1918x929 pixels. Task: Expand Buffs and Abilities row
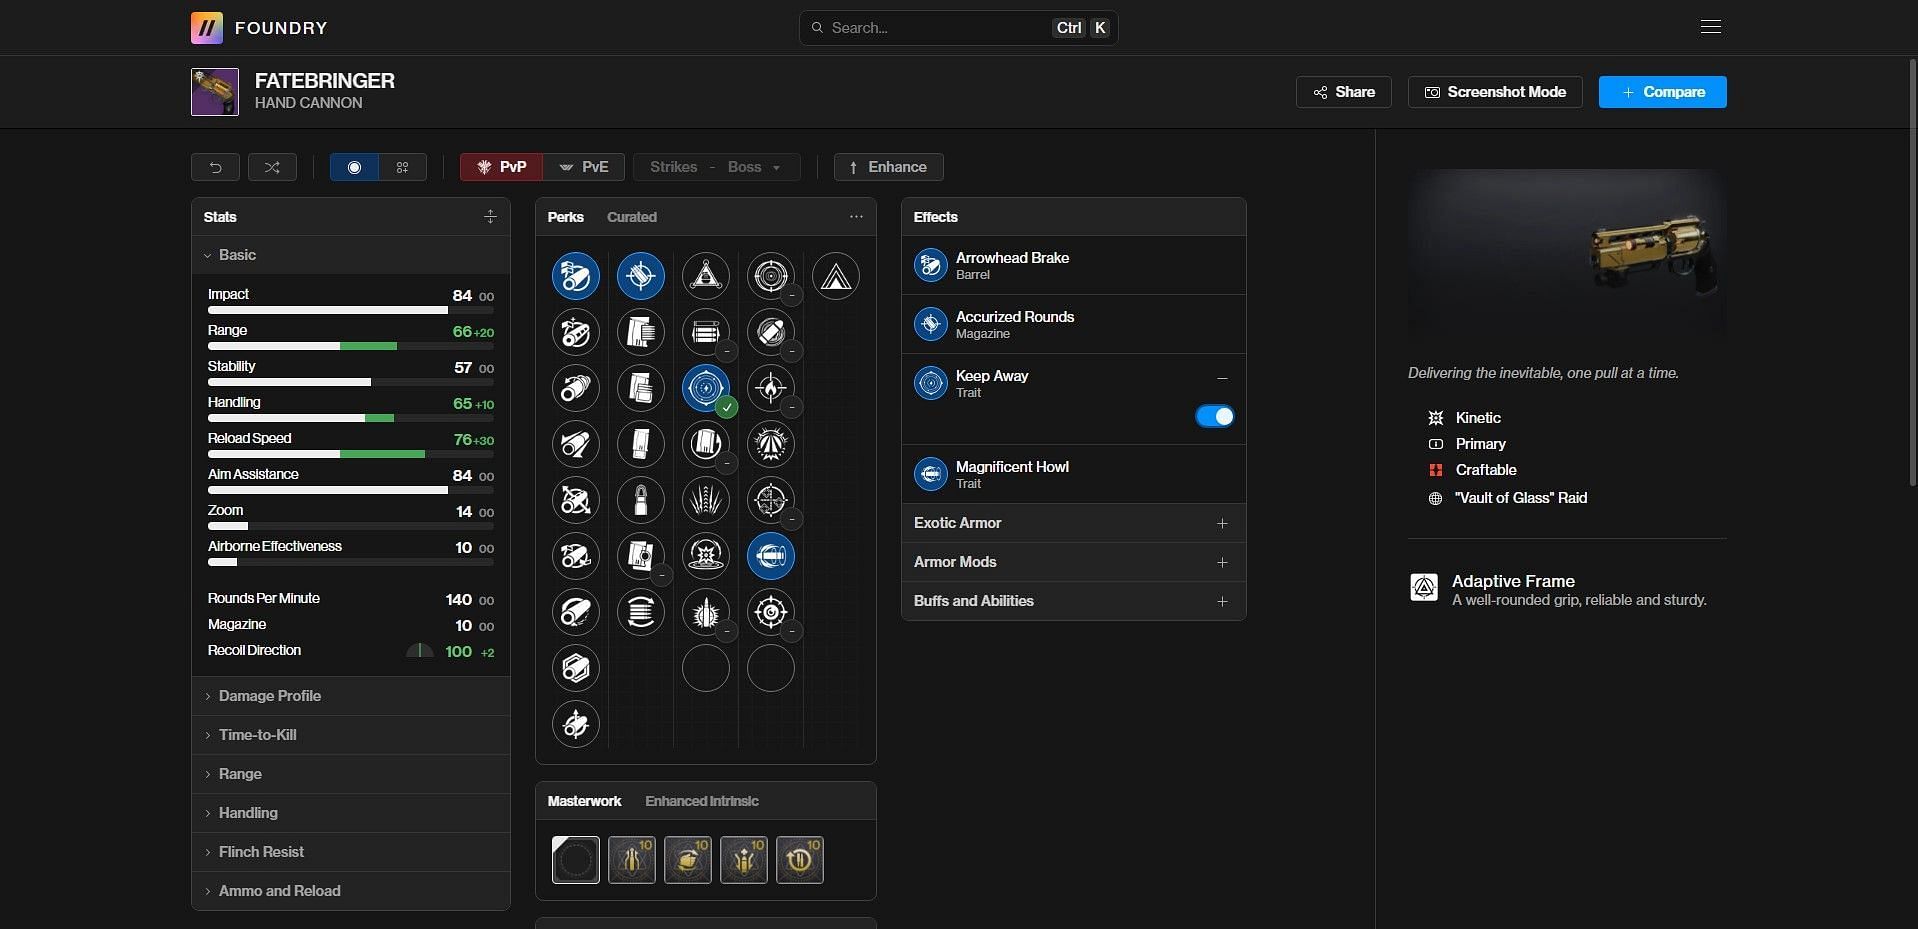click(1073, 601)
